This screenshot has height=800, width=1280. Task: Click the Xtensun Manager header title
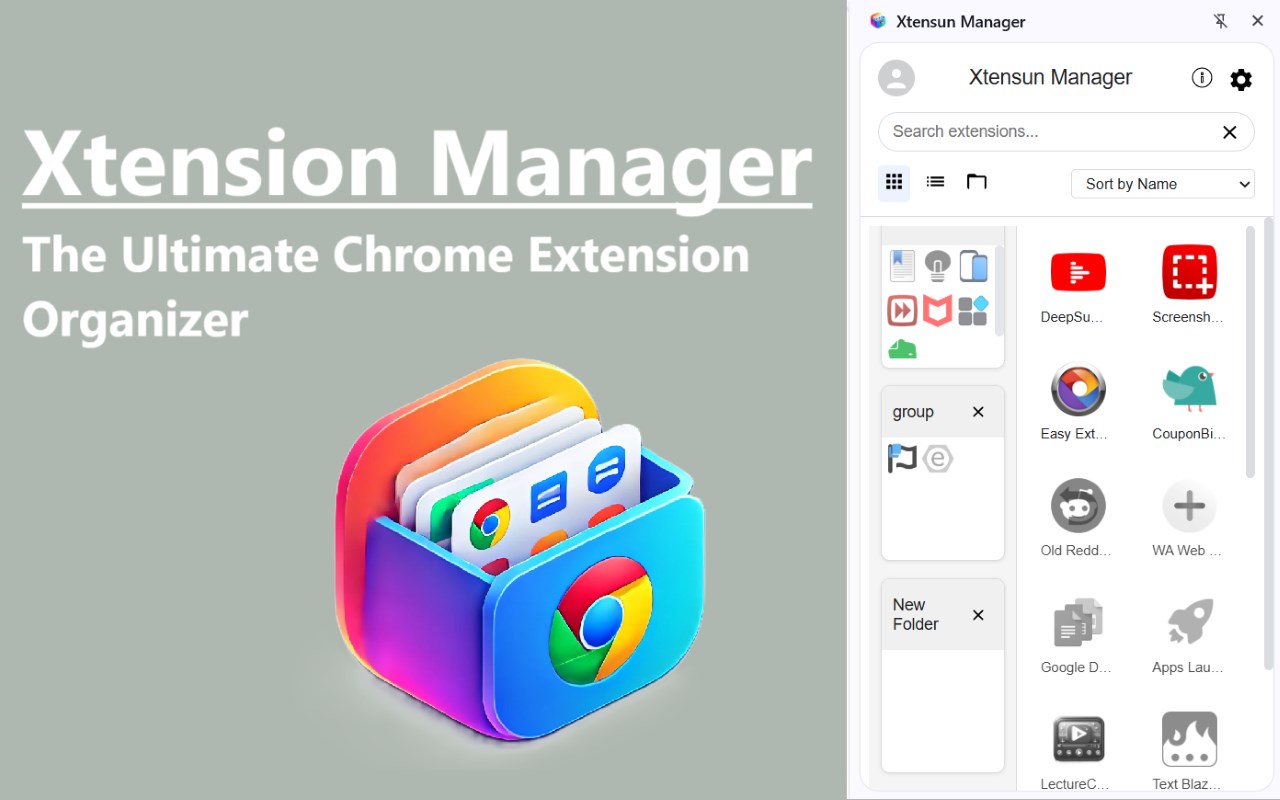click(1050, 77)
